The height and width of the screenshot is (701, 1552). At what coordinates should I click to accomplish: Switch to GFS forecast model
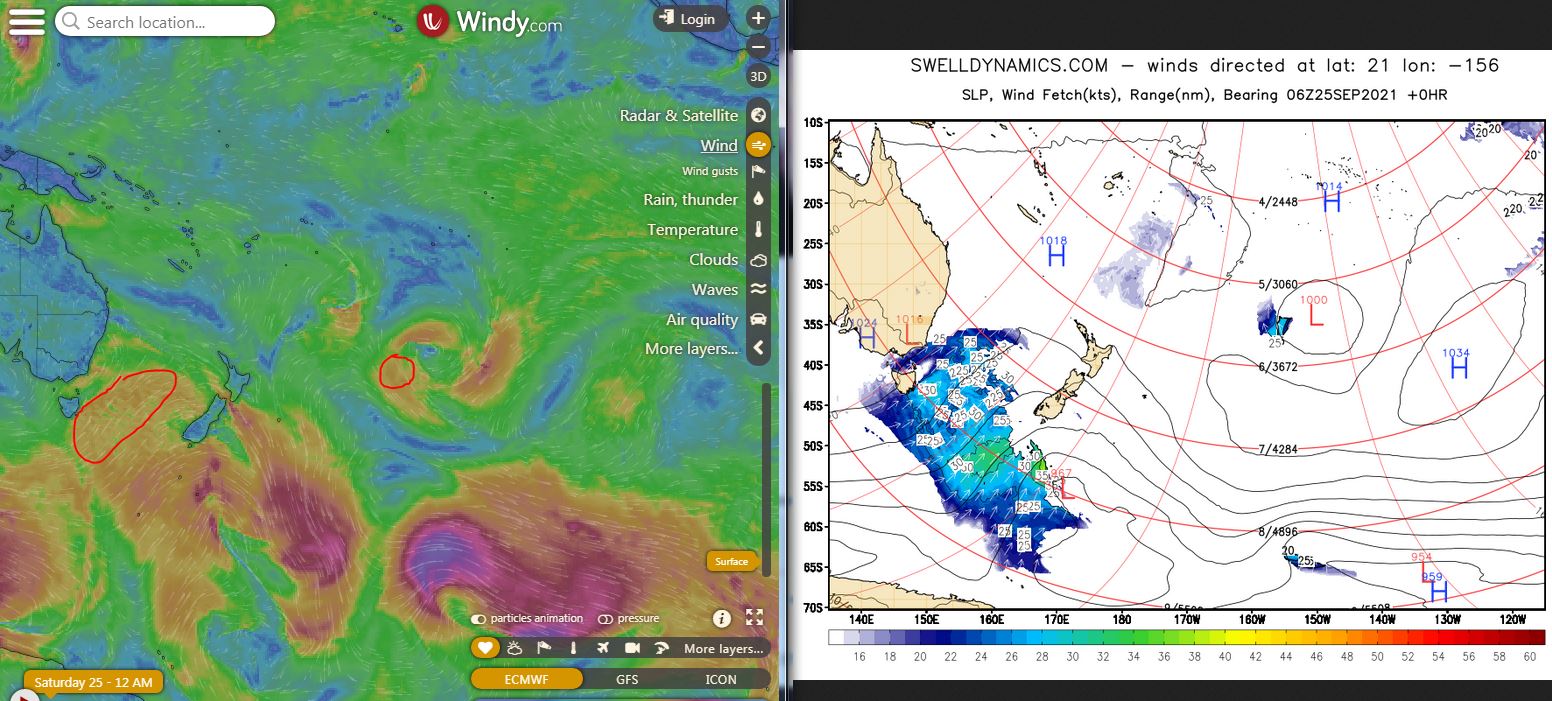(x=627, y=679)
